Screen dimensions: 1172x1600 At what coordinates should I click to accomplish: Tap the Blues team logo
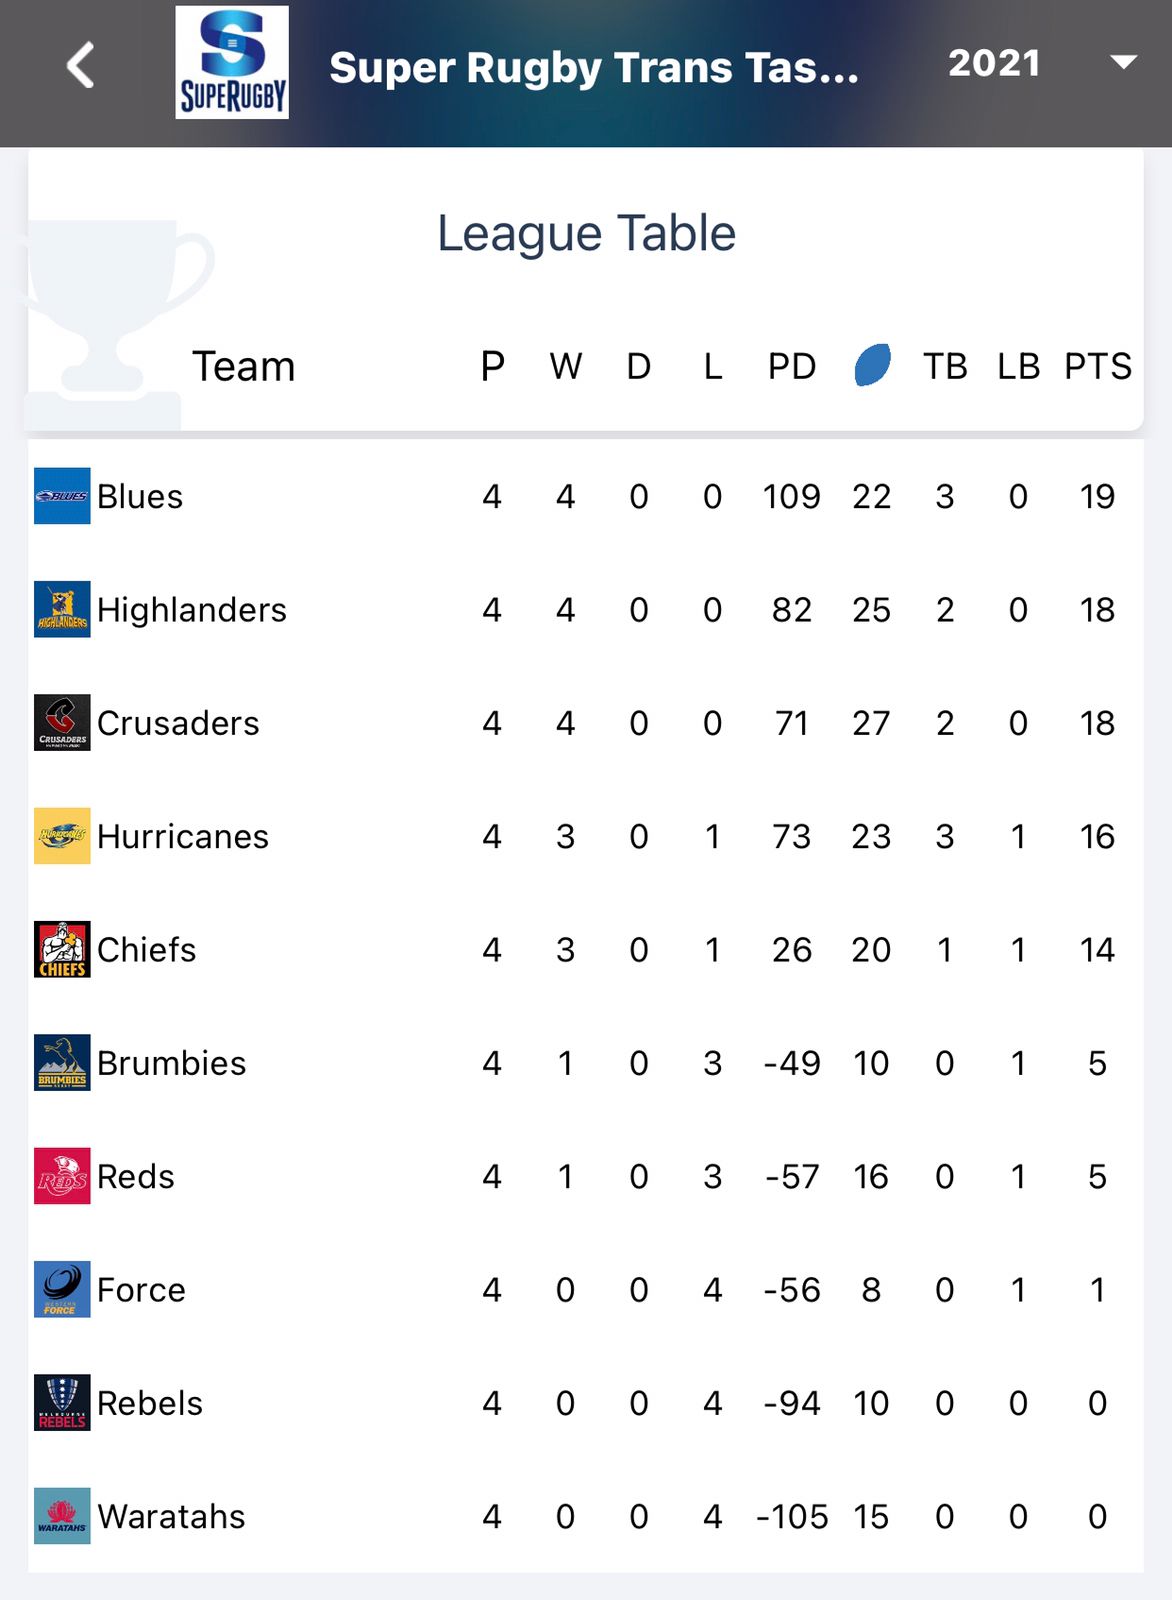point(62,496)
